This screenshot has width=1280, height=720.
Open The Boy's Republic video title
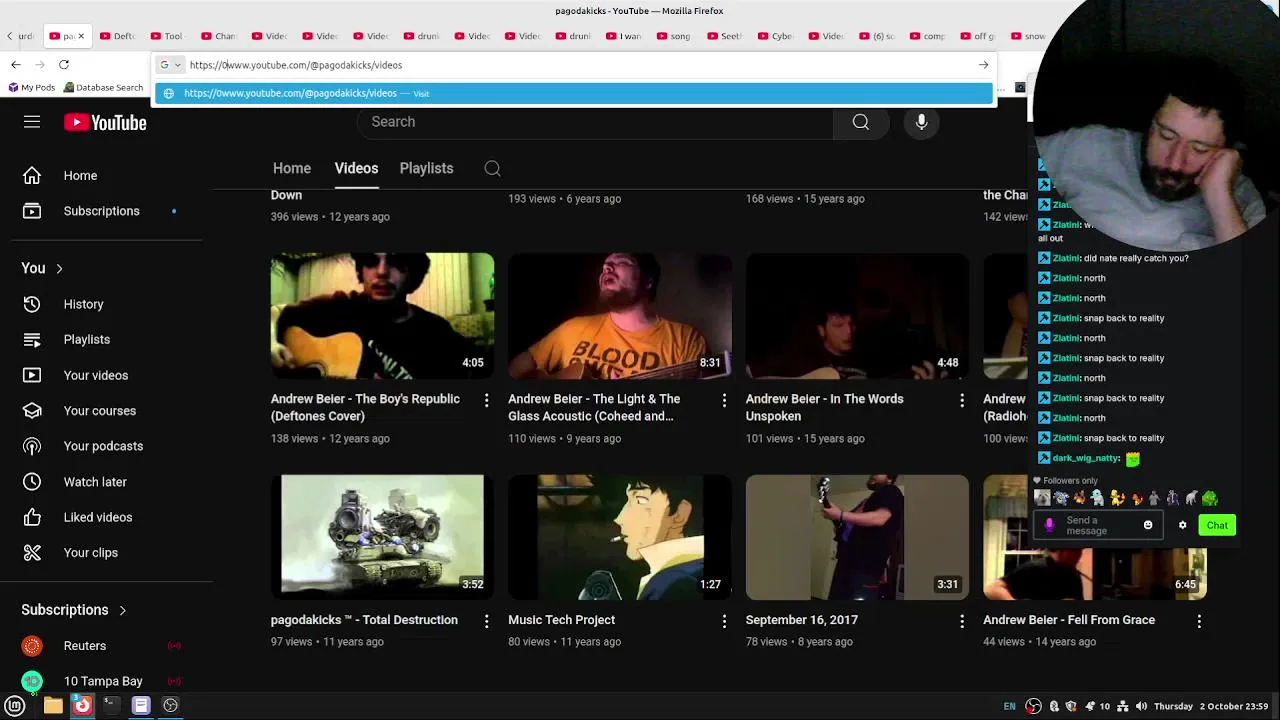tap(365, 407)
